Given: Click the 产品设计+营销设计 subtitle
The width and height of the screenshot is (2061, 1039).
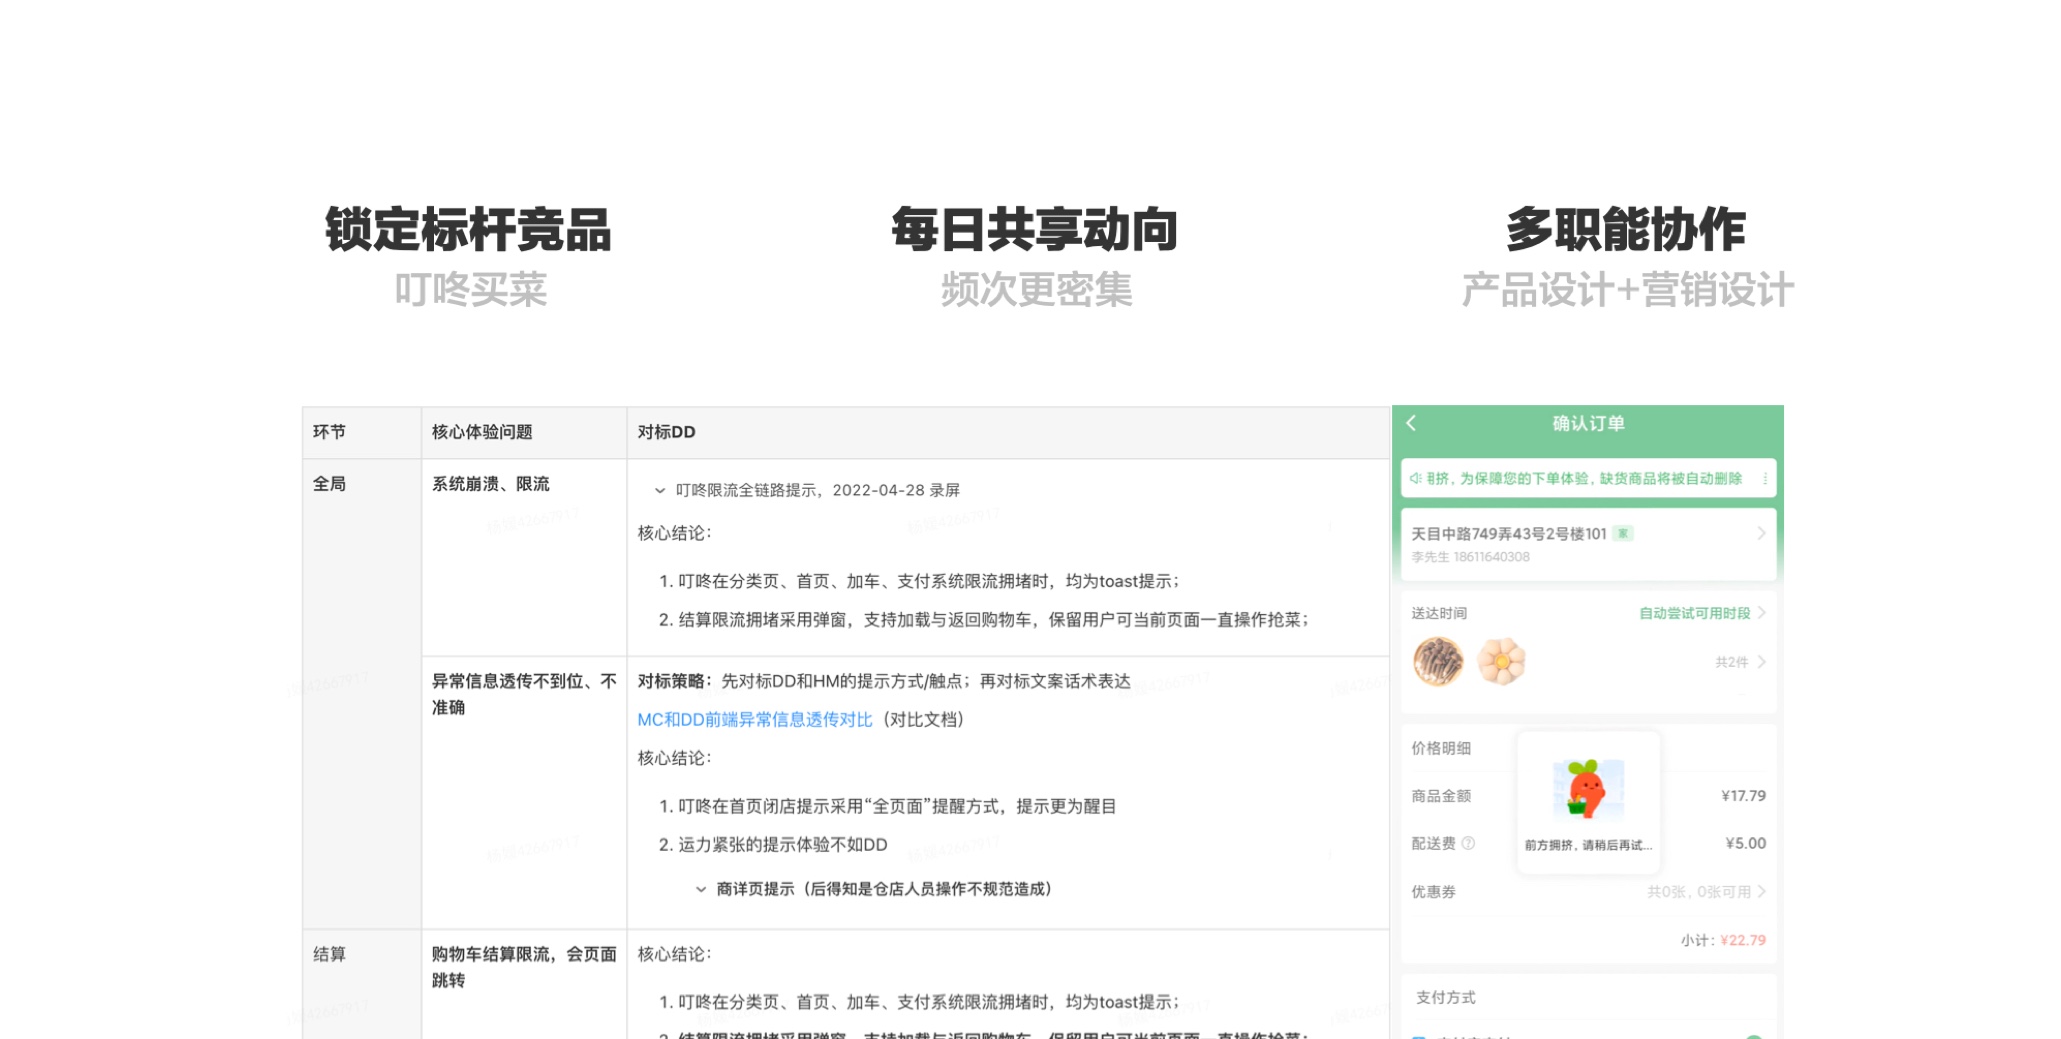Looking at the screenshot, I should click(x=1627, y=290).
